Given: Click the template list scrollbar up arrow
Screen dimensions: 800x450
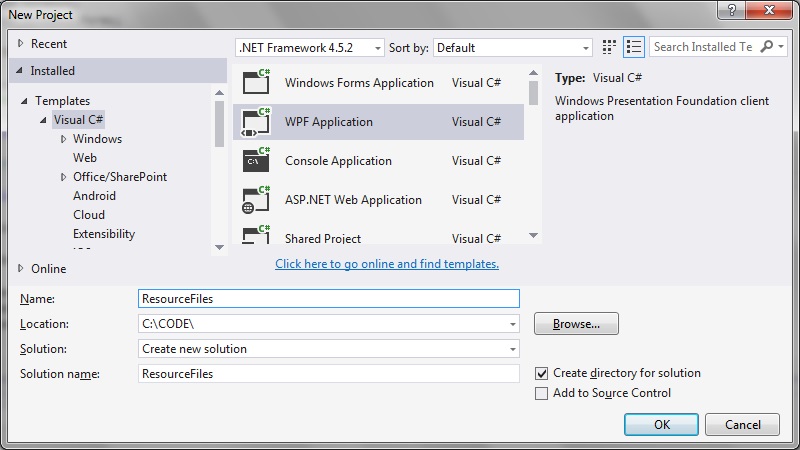Looking at the screenshot, I should pyautogui.click(x=533, y=73).
